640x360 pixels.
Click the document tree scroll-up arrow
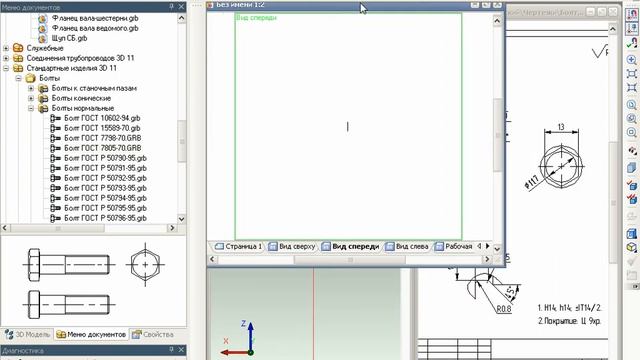pyautogui.click(x=182, y=18)
